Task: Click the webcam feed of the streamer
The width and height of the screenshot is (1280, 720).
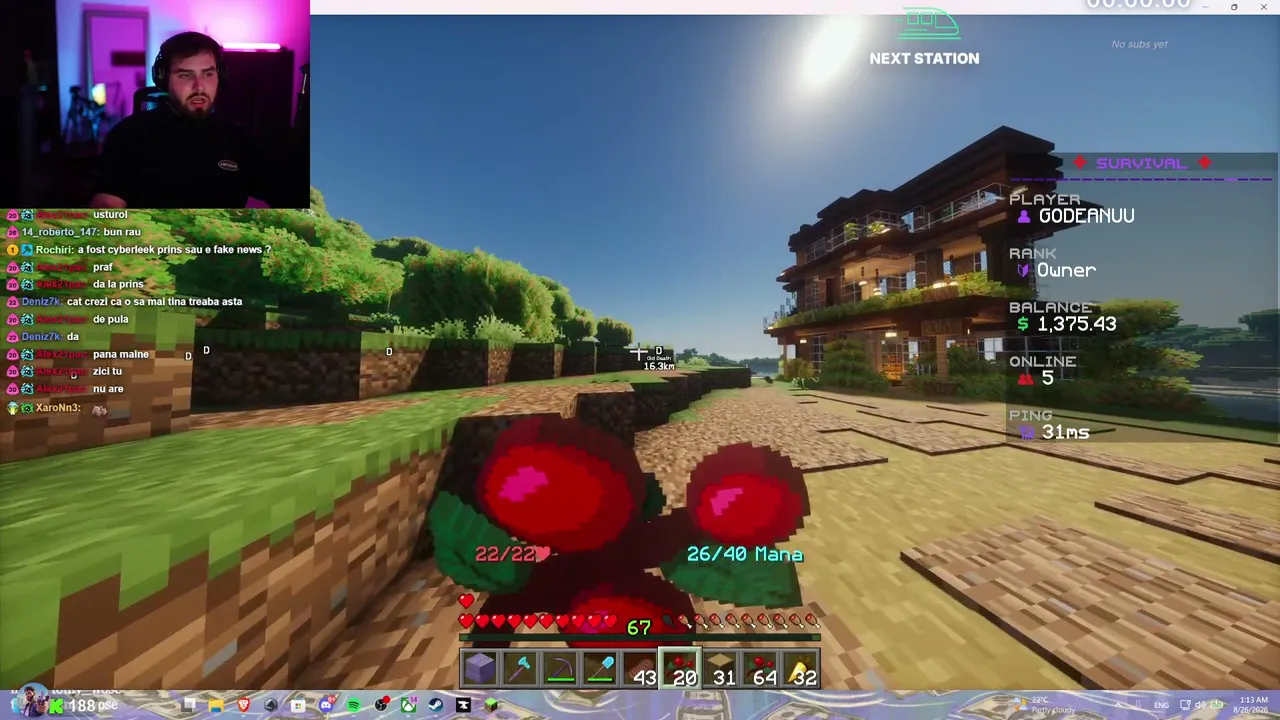Action: 155,104
